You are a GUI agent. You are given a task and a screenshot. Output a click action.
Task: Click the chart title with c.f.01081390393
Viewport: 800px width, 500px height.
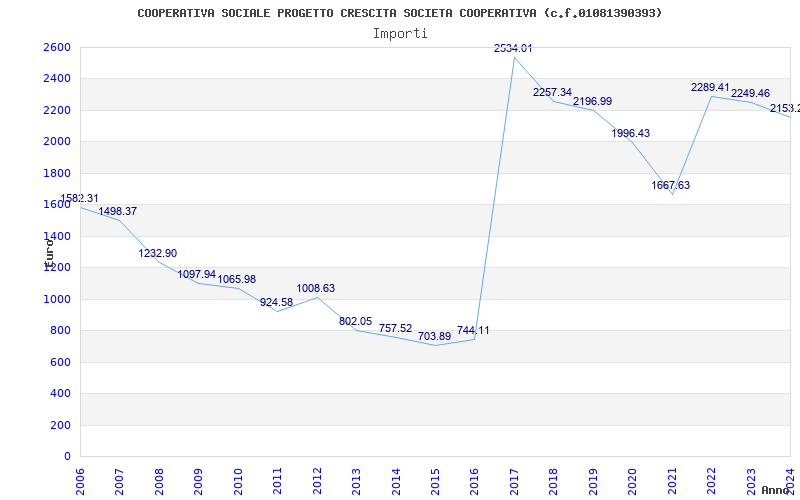point(399,13)
